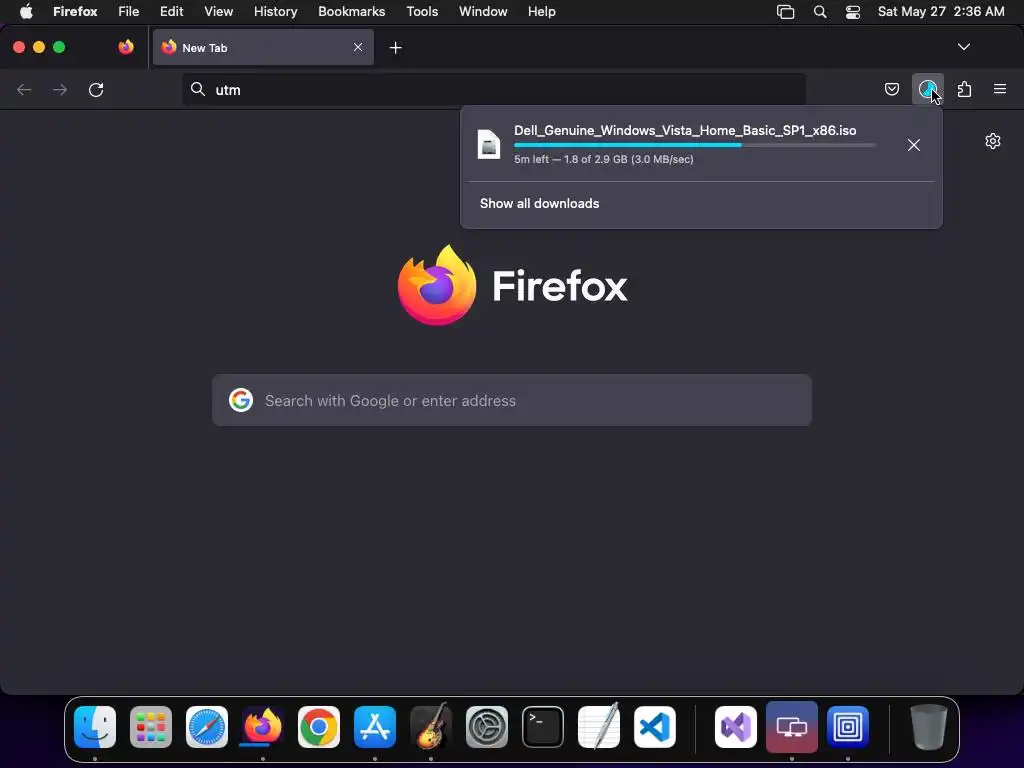Viewport: 1024px width, 768px height.
Task: Click the Firefox logo on new tab page
Action: [x=437, y=285]
